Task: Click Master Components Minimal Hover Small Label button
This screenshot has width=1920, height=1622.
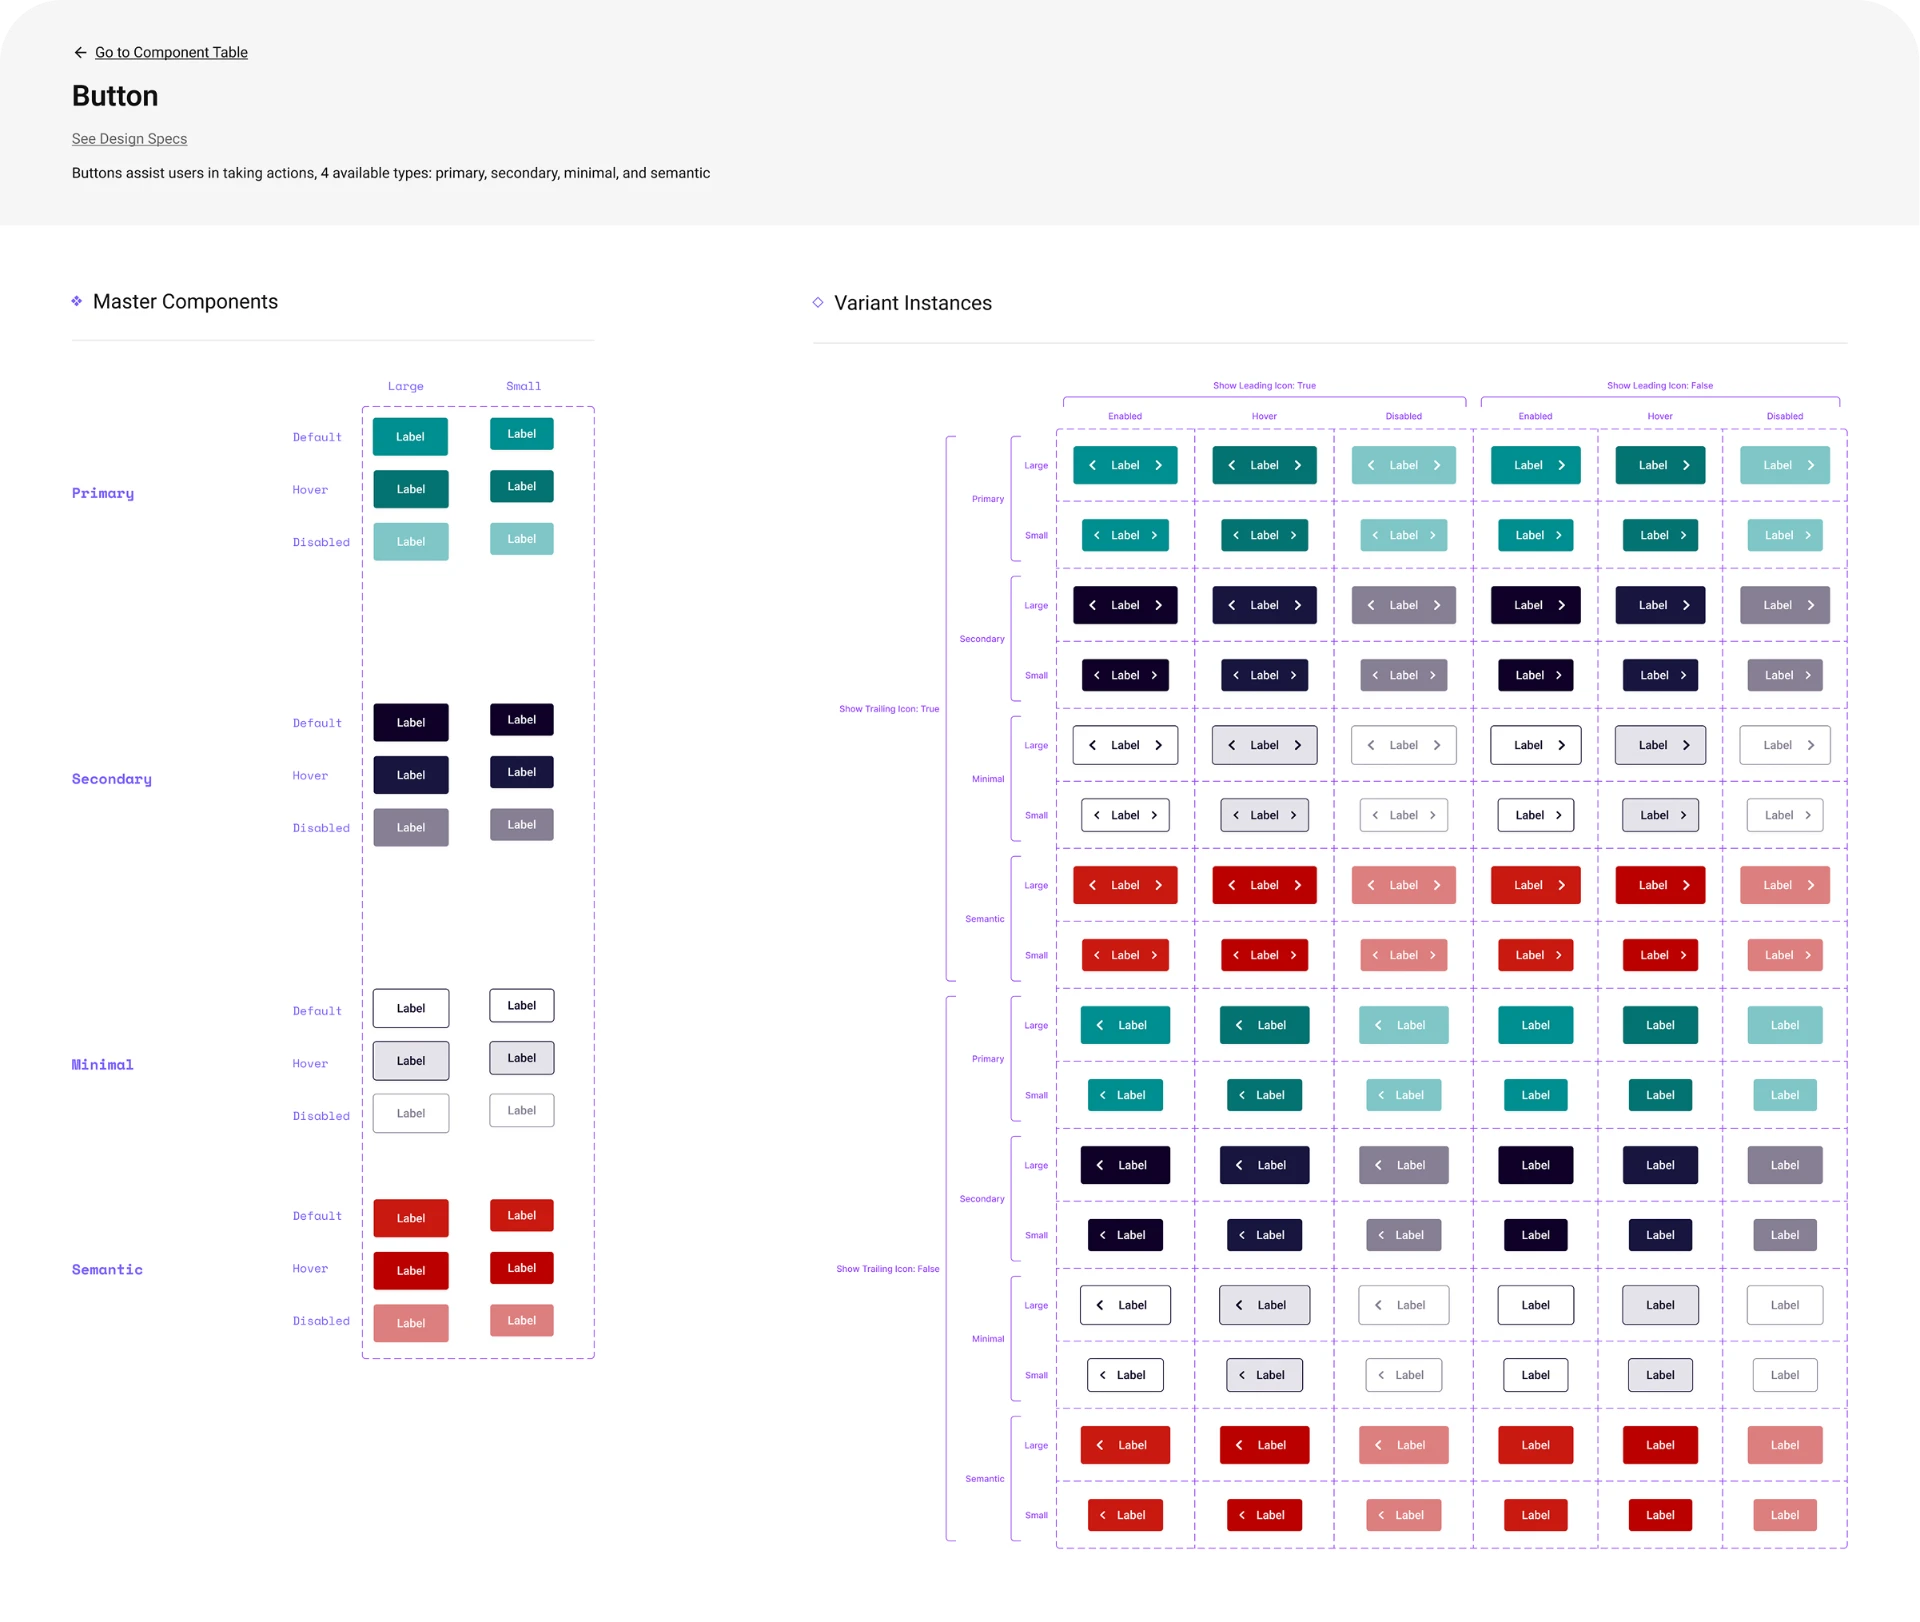Action: [522, 1058]
